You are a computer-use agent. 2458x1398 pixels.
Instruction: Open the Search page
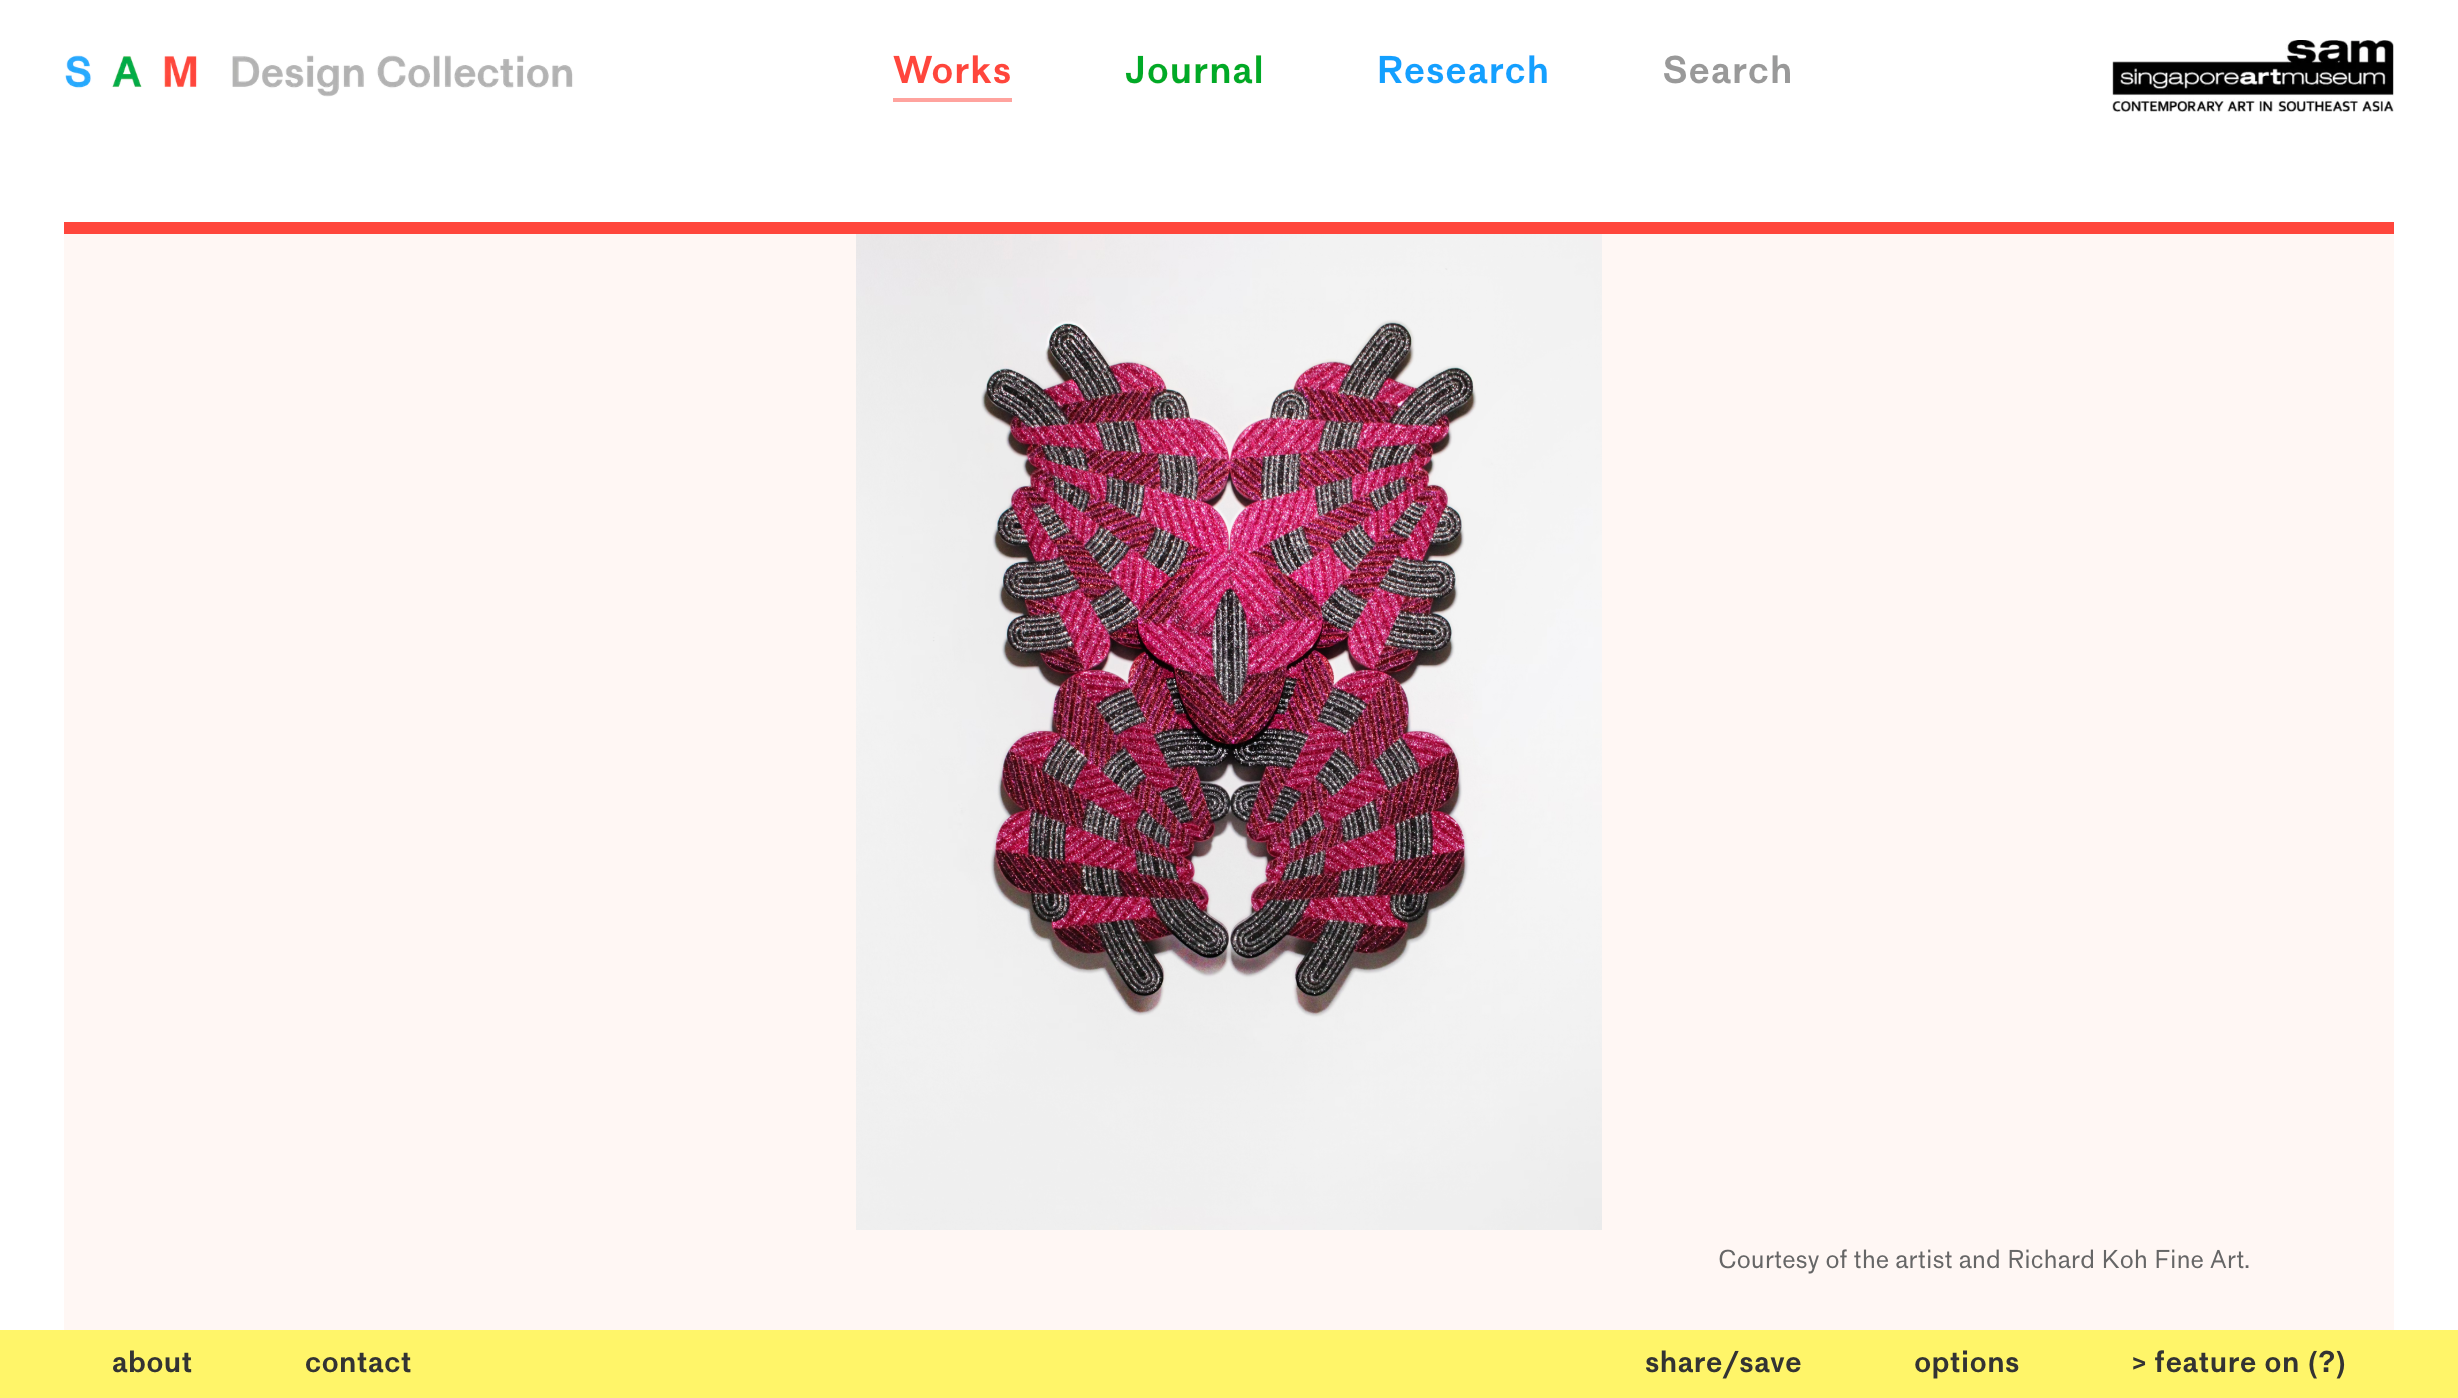1727,71
